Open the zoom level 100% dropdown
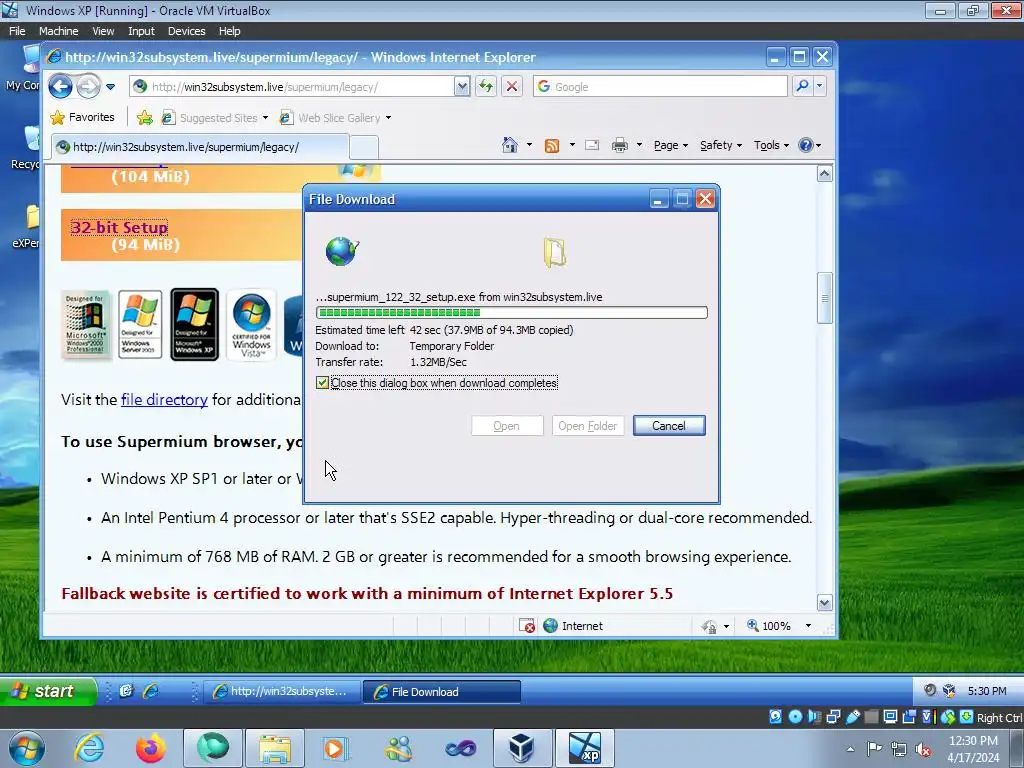 808,626
